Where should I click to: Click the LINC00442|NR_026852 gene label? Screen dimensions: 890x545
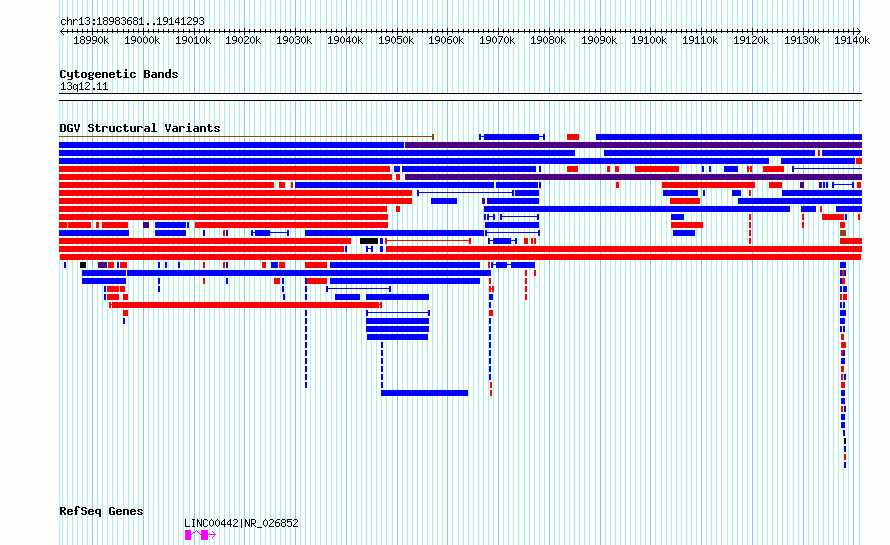(241, 523)
